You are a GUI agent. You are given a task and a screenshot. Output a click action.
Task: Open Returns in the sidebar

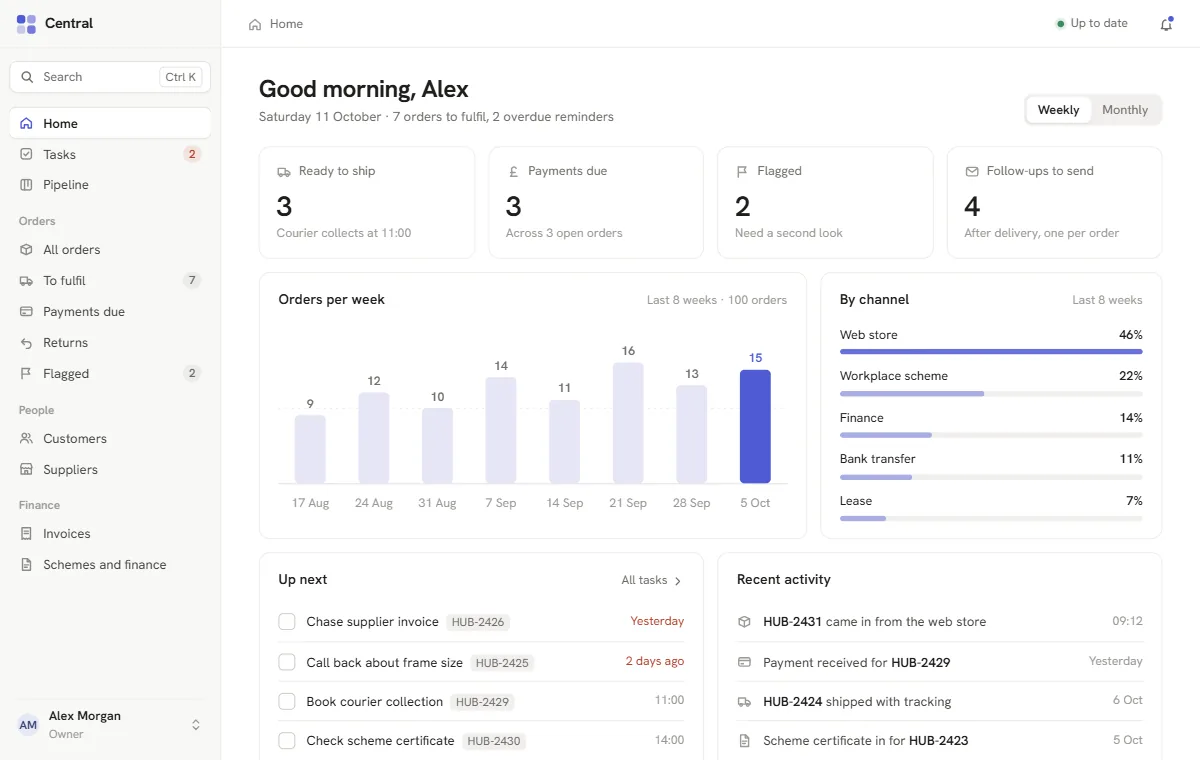point(110,343)
